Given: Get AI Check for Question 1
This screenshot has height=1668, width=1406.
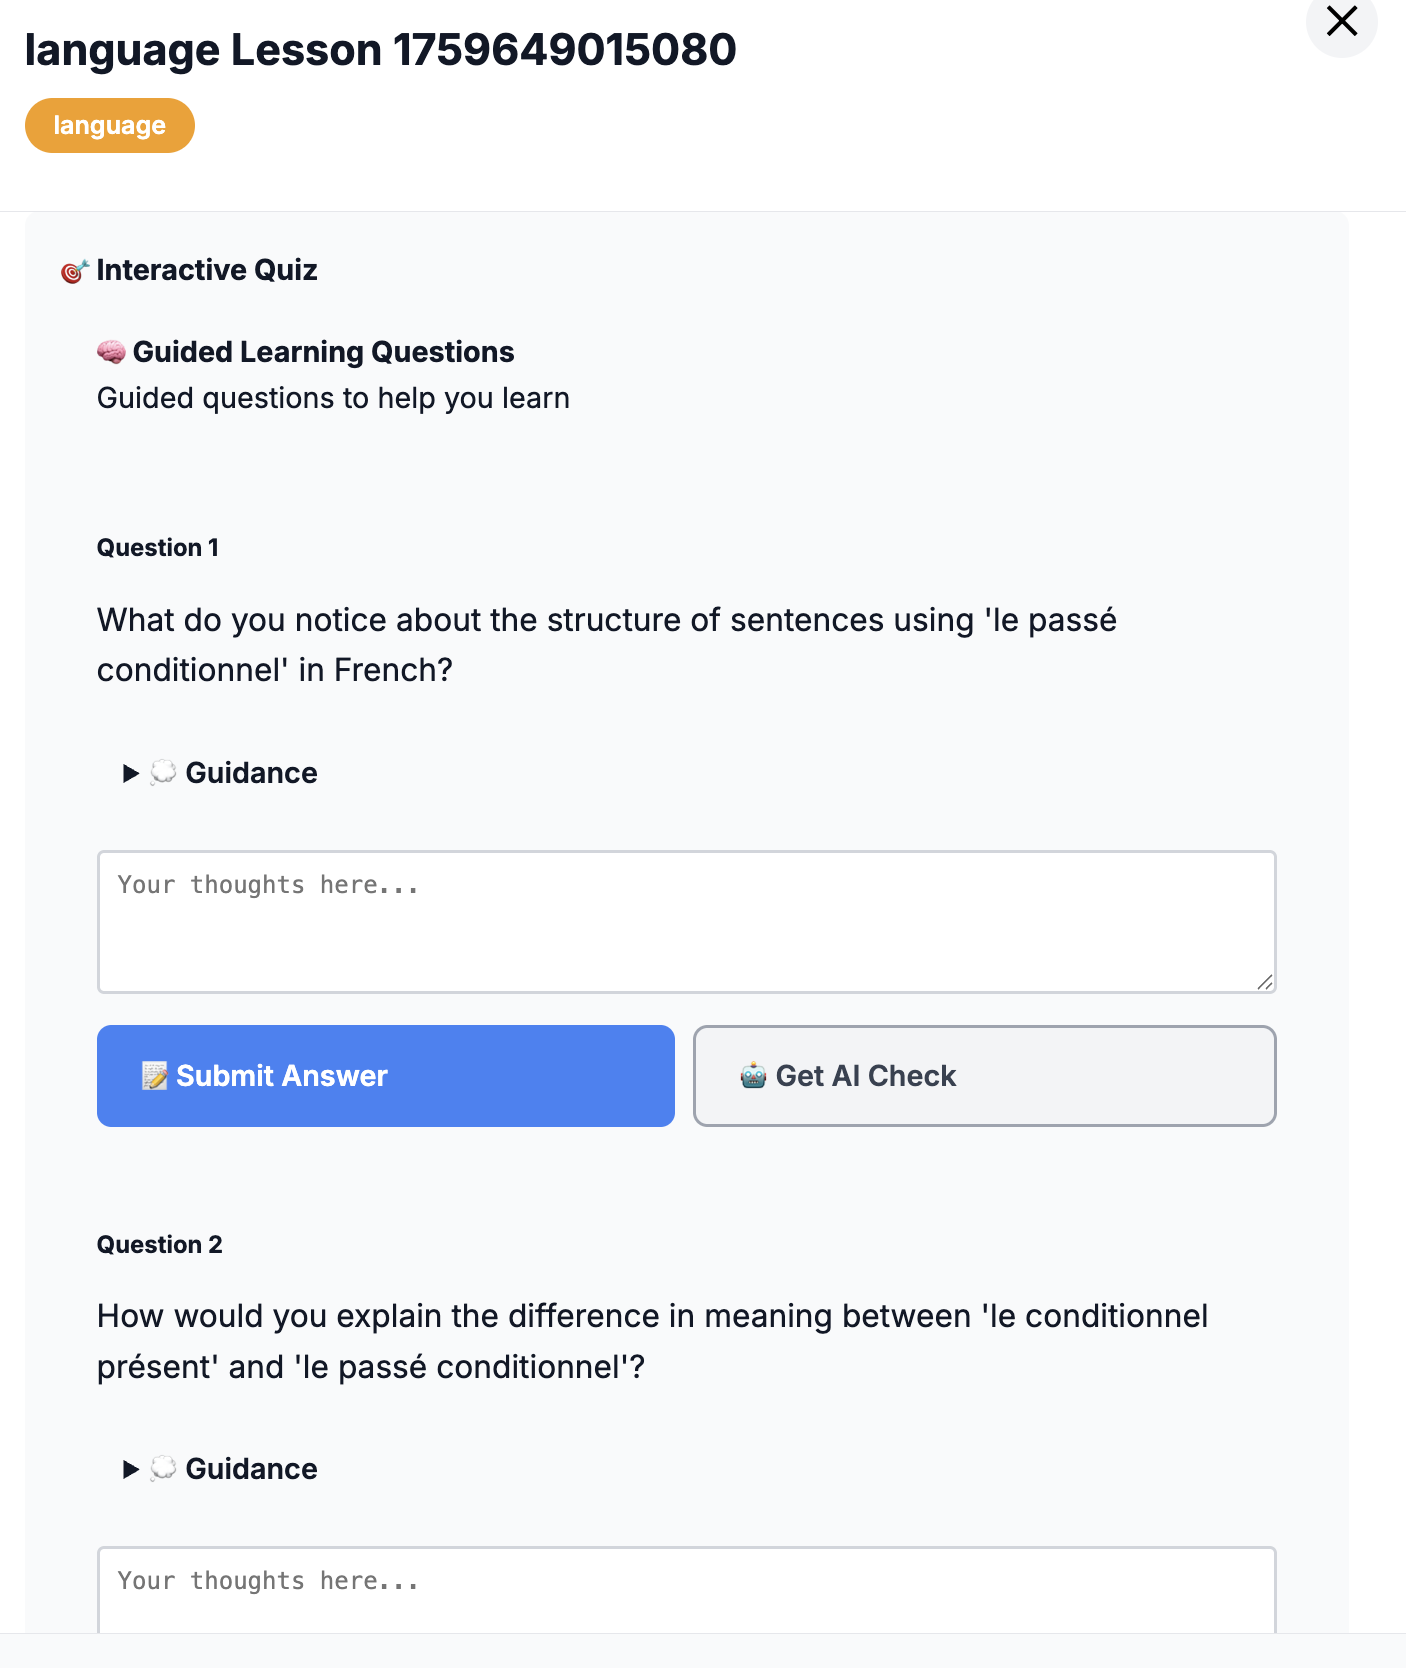Looking at the screenshot, I should (985, 1076).
